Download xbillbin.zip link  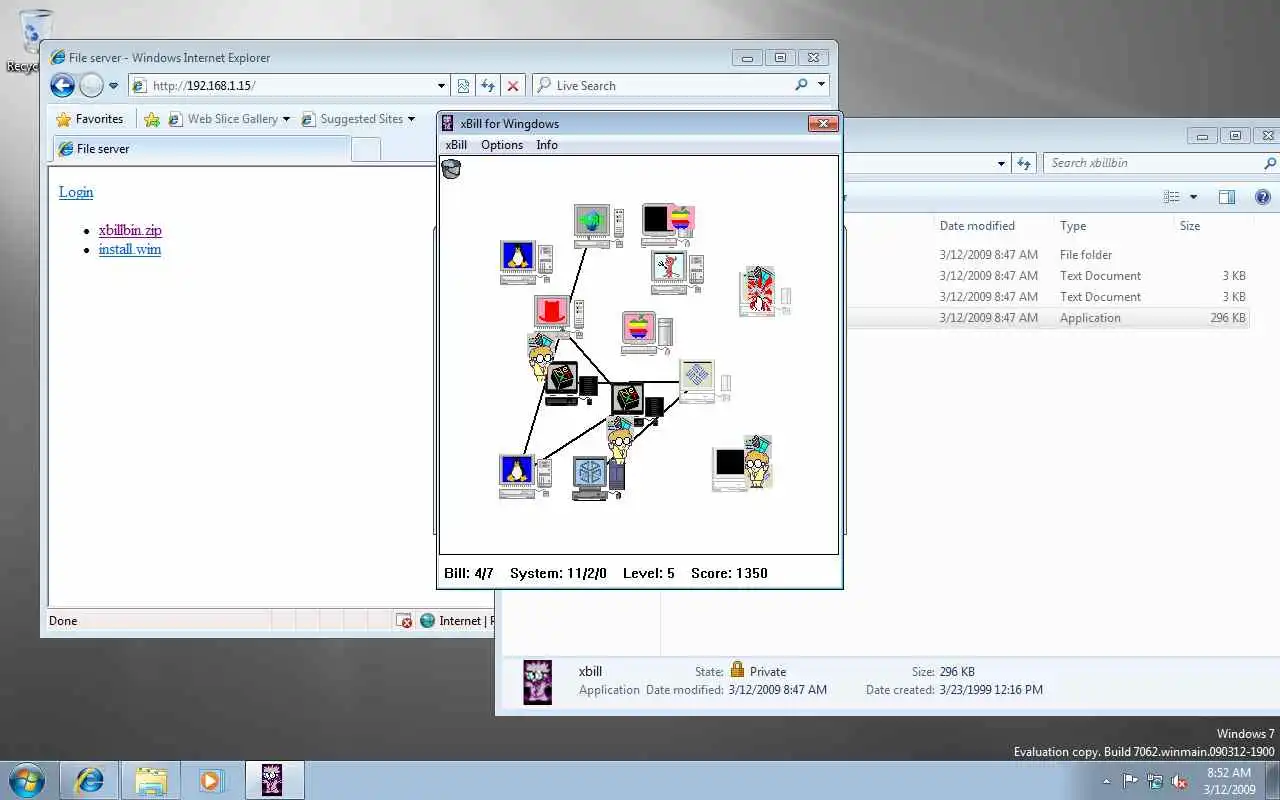tap(130, 230)
